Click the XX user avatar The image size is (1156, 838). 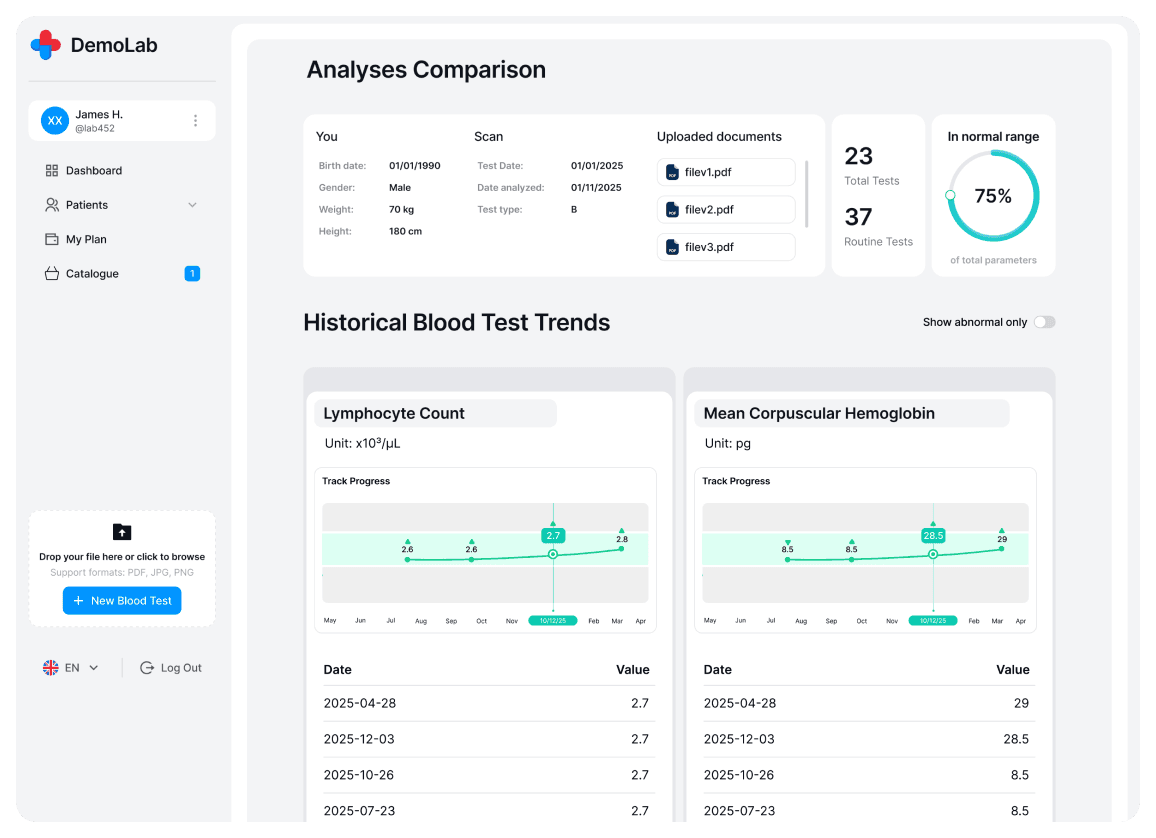pos(55,121)
